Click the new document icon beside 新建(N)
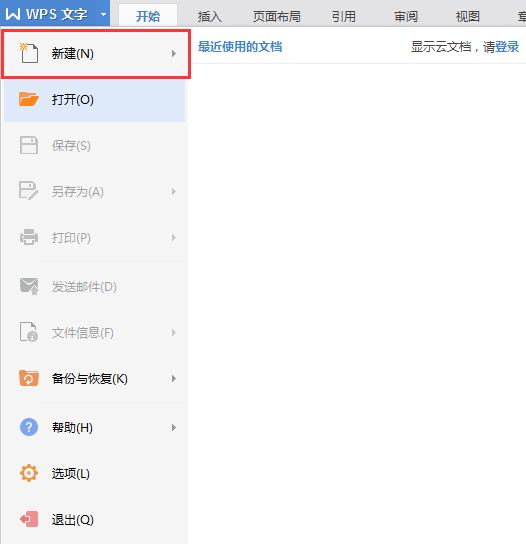The height and width of the screenshot is (544, 526). coord(28,53)
